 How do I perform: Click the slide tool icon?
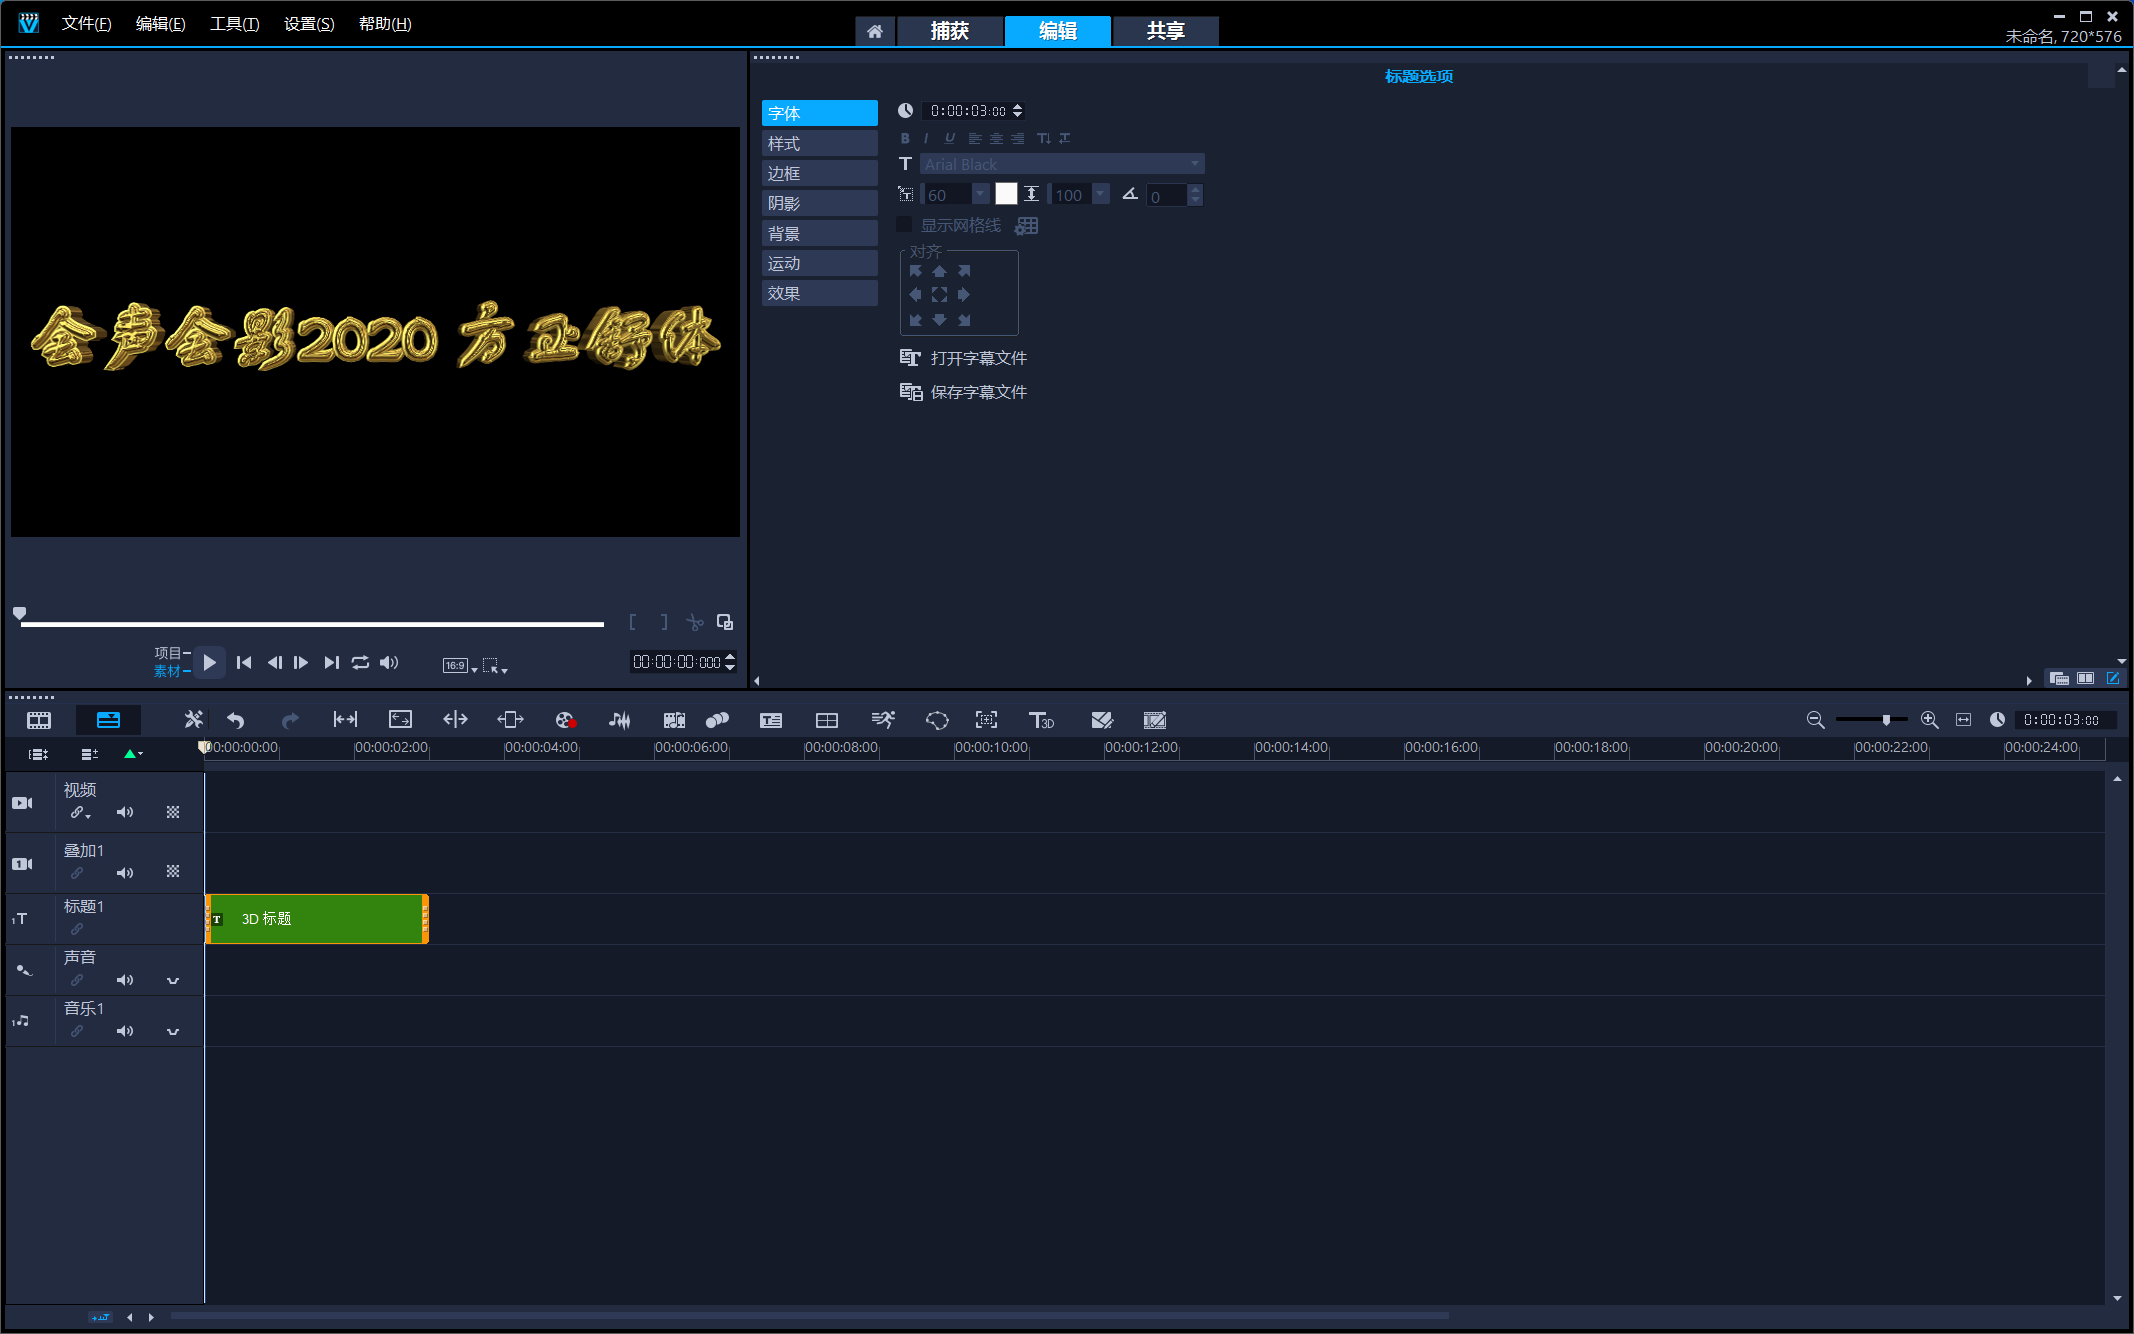(510, 719)
